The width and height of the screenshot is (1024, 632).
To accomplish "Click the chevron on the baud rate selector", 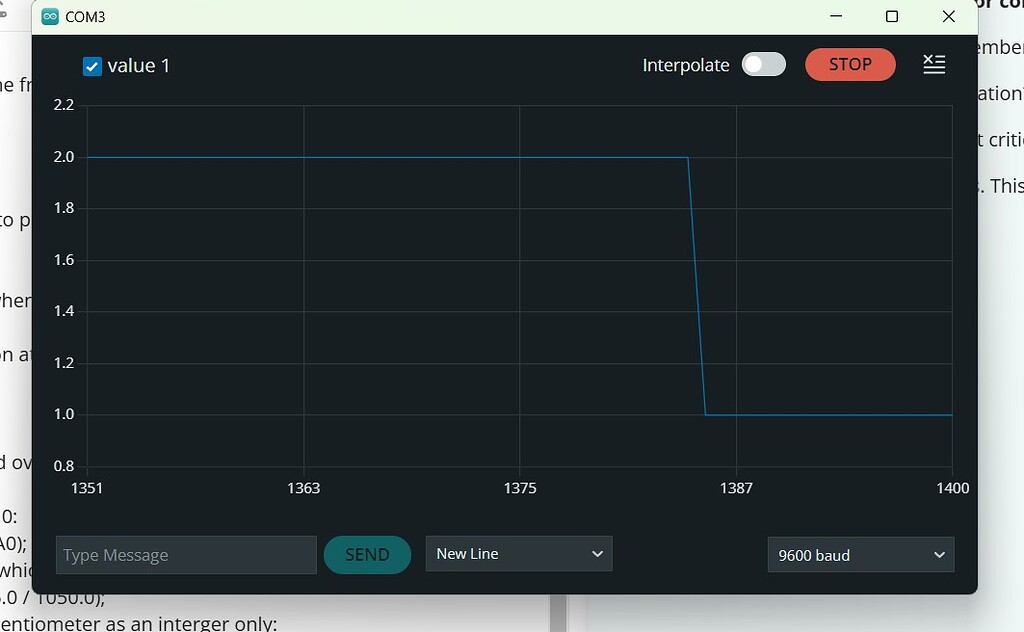I will tap(938, 554).
